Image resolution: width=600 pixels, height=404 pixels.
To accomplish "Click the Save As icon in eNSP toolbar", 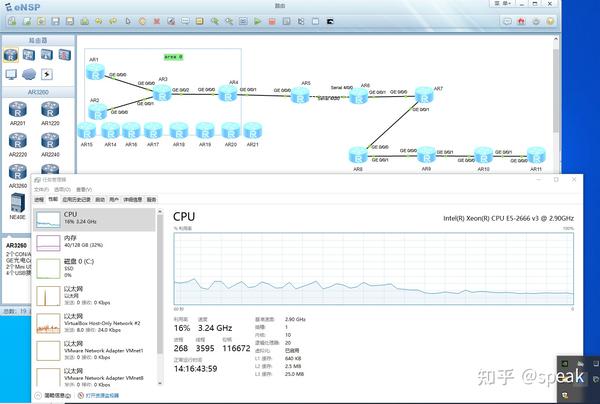I will 70,21.
